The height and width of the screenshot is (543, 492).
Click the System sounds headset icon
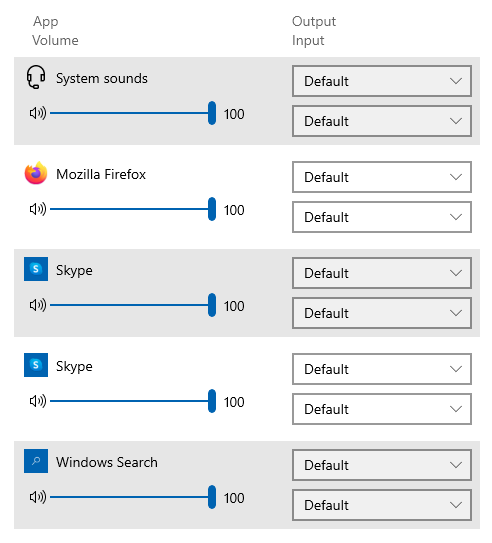(x=36, y=77)
